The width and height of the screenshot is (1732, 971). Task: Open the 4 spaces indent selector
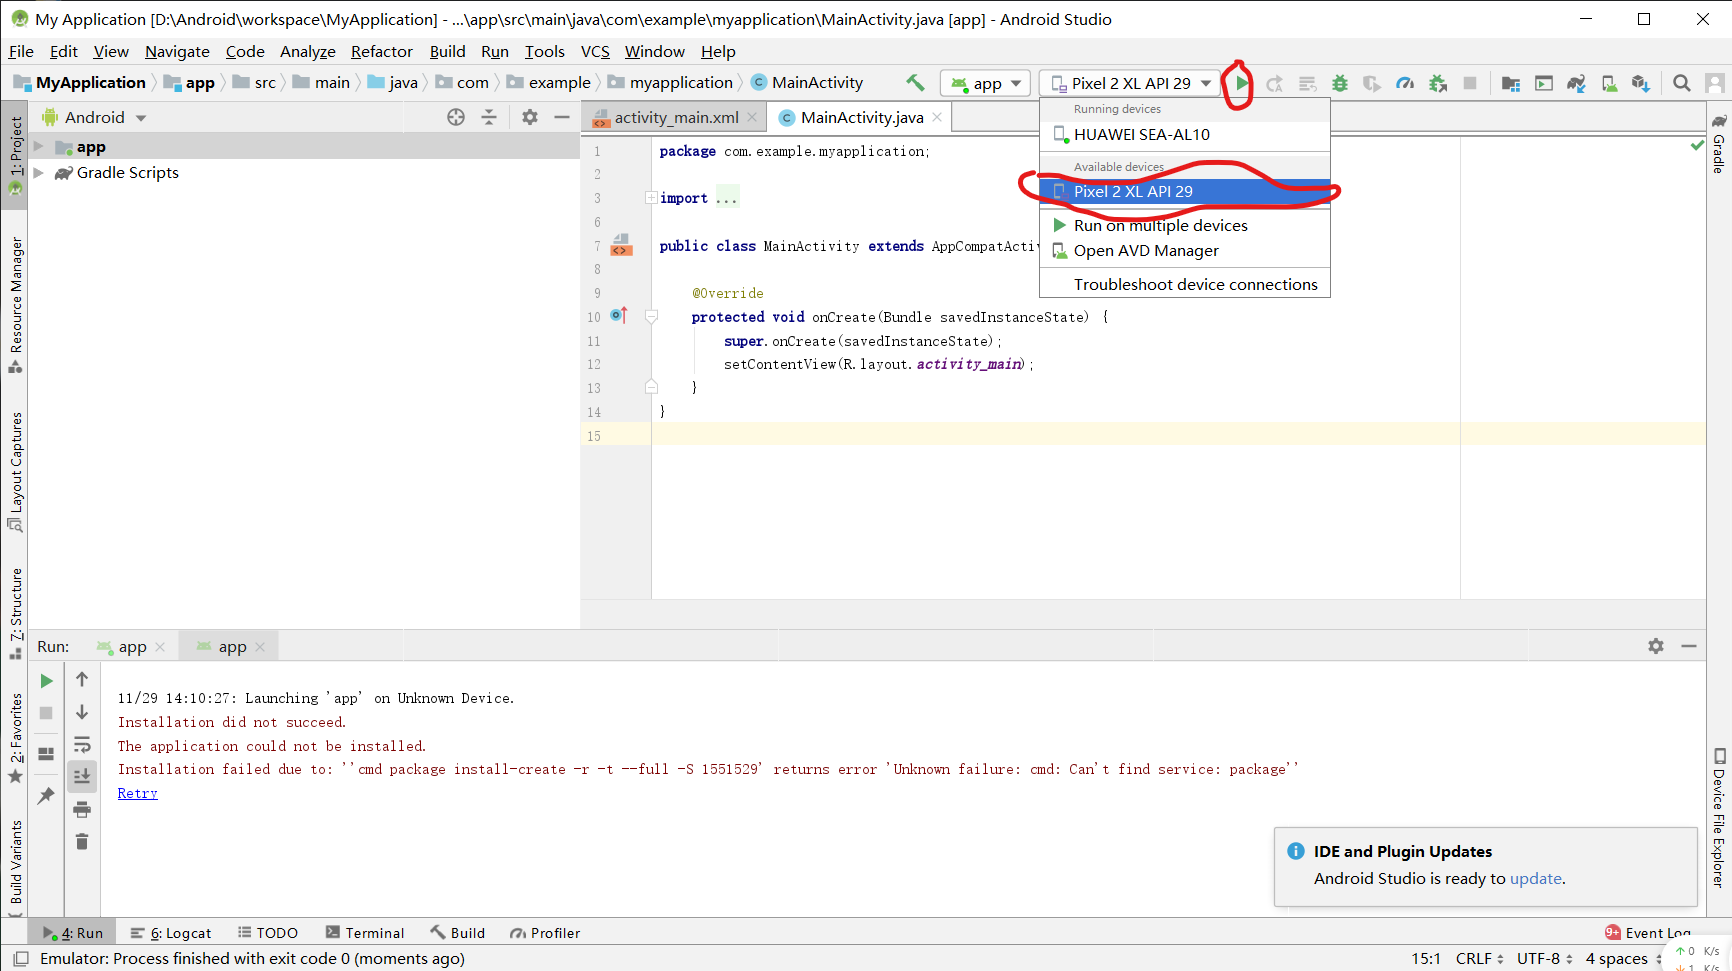(1624, 958)
